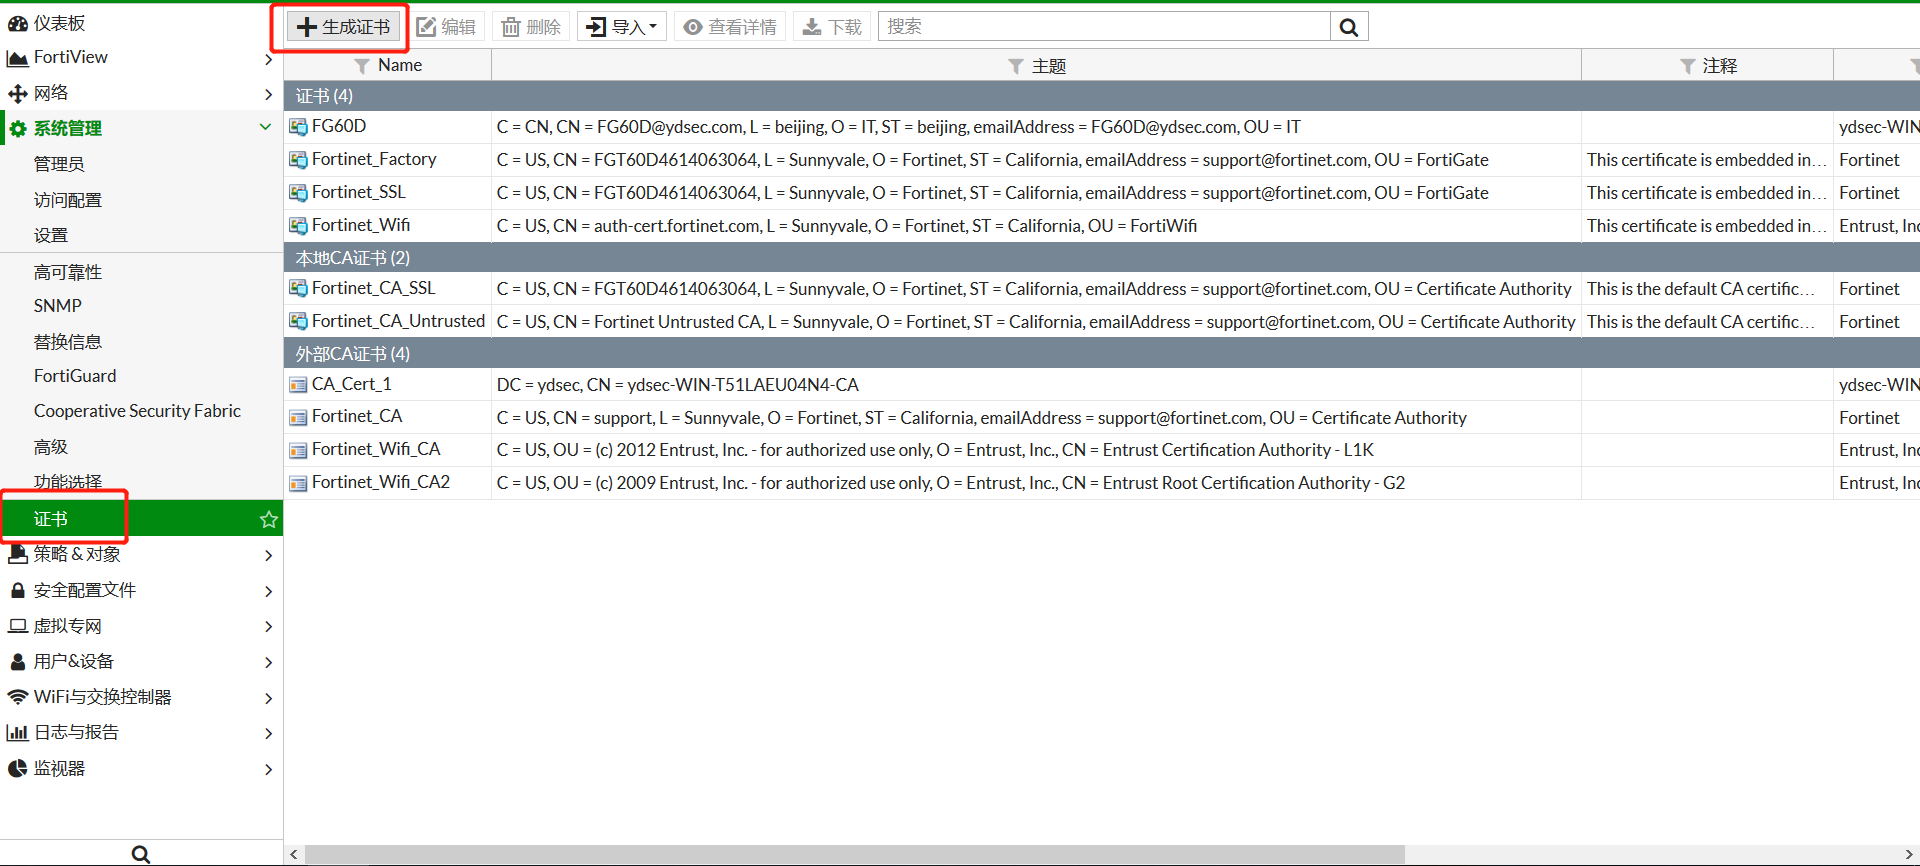Open the 导入 dropdown
Image resolution: width=1920 pixels, height=866 pixels.
(x=622, y=27)
